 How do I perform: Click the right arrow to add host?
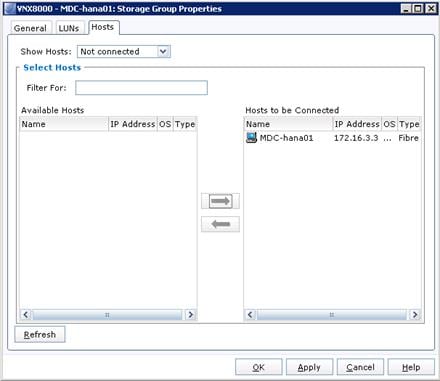[220, 201]
